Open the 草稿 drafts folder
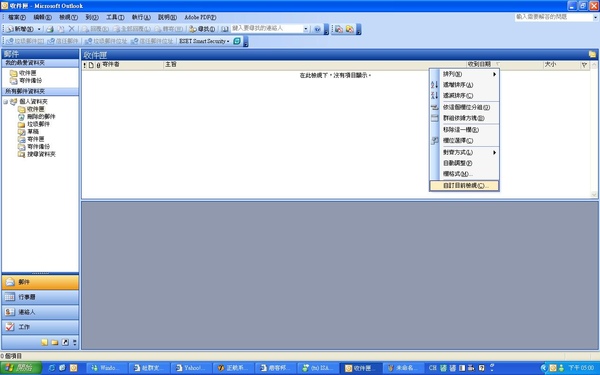Screen dimensions: 600x375 (x=29, y=131)
